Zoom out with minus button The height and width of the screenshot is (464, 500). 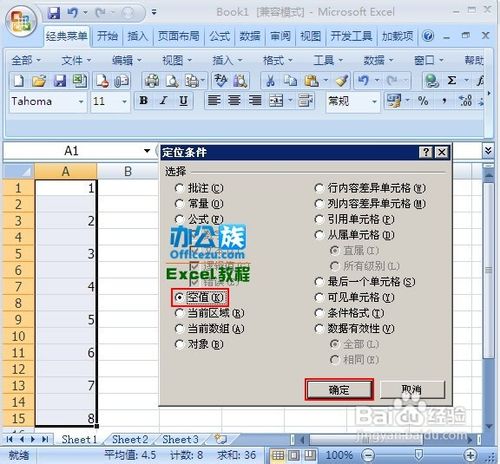(x=368, y=455)
